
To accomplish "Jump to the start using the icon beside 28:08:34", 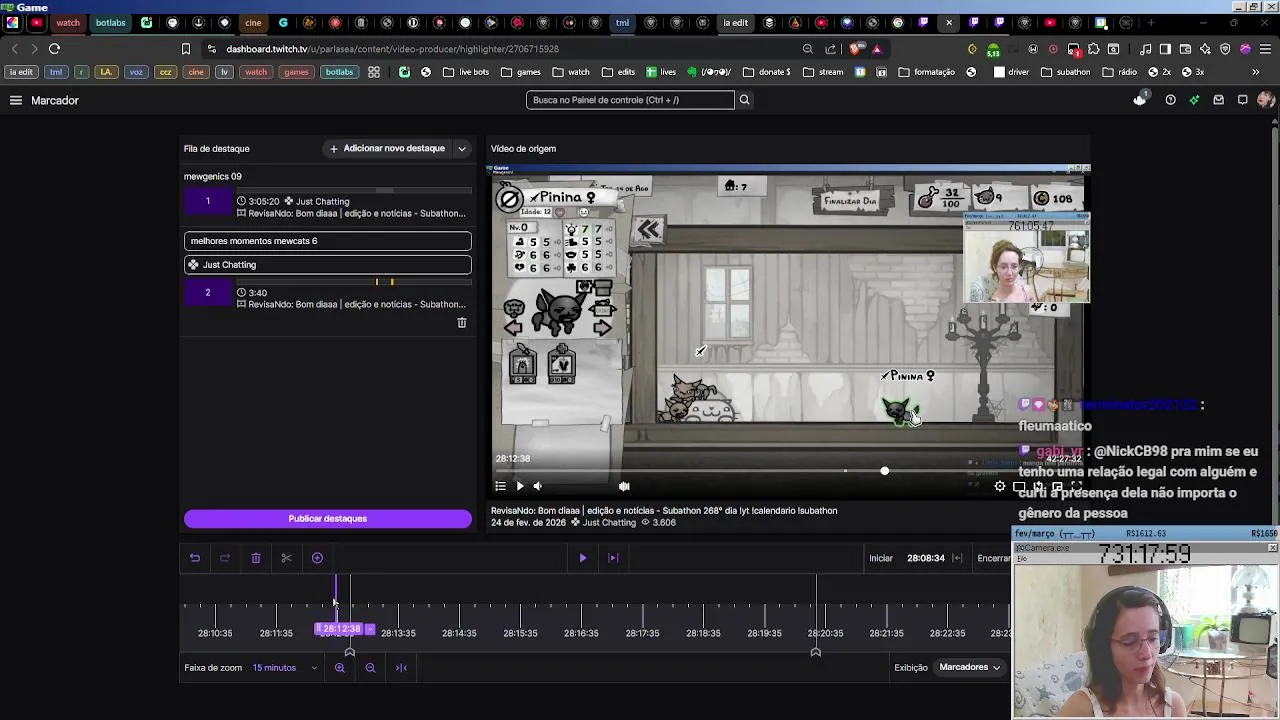I will pos(958,558).
